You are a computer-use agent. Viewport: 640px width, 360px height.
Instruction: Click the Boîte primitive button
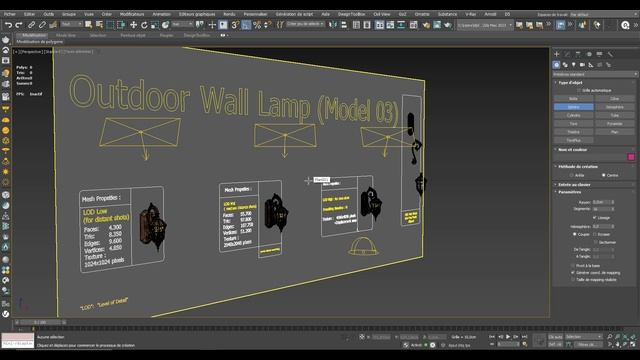click(x=573, y=99)
